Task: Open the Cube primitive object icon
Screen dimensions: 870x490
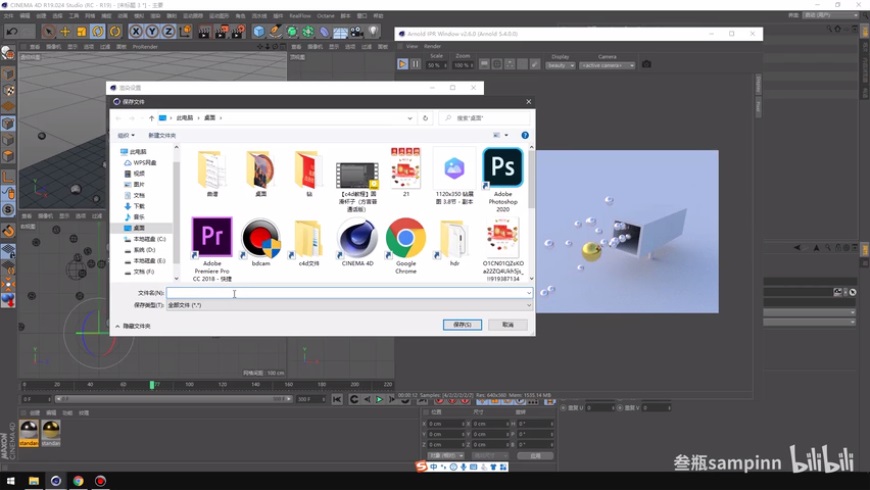Action: coord(259,32)
